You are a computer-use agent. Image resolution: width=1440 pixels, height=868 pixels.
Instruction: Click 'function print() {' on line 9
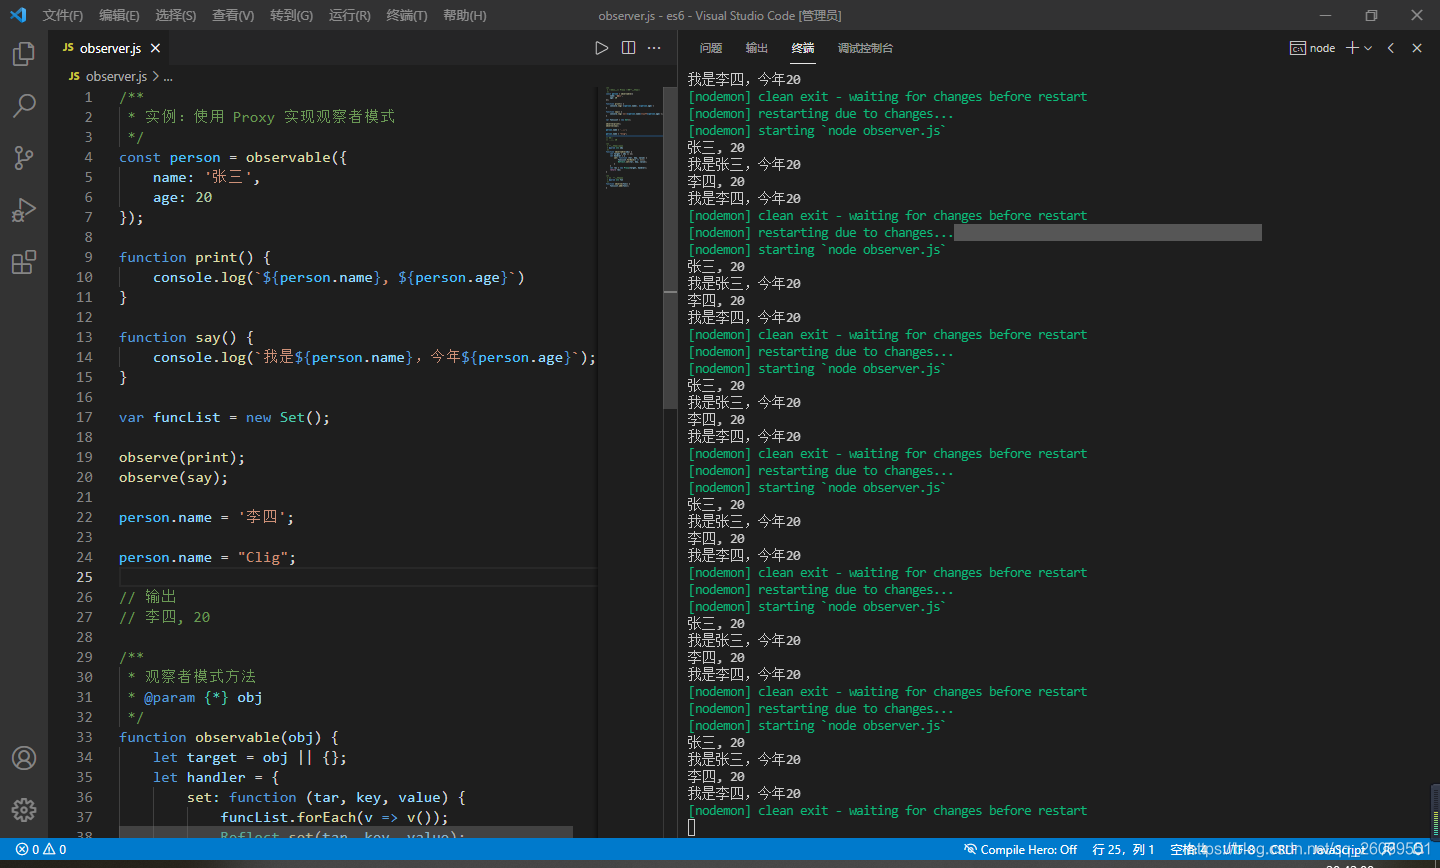coord(195,257)
